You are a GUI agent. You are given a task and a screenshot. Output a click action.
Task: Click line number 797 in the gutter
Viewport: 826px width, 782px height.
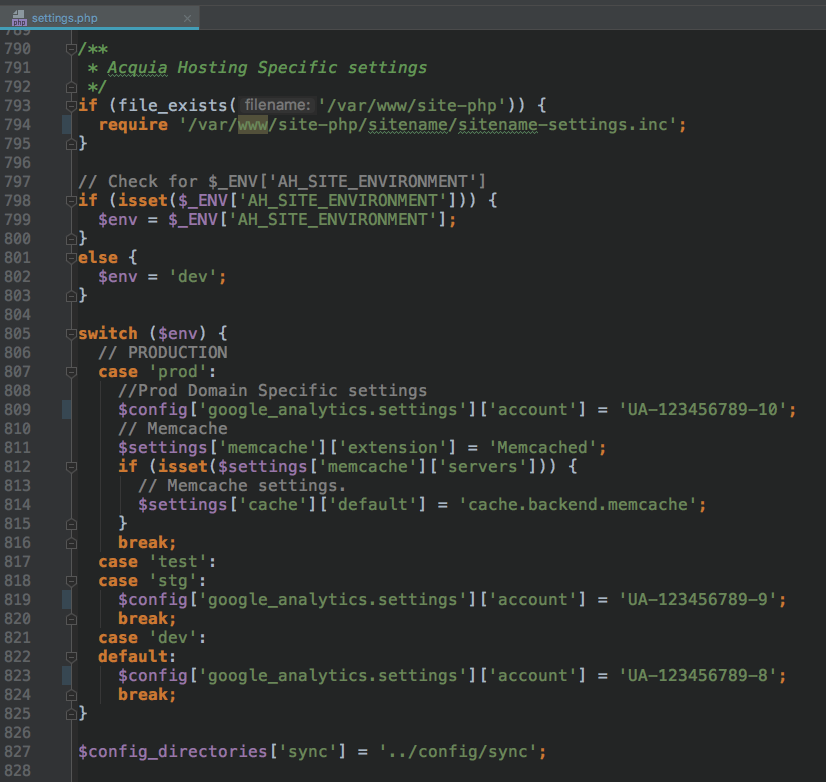17,182
